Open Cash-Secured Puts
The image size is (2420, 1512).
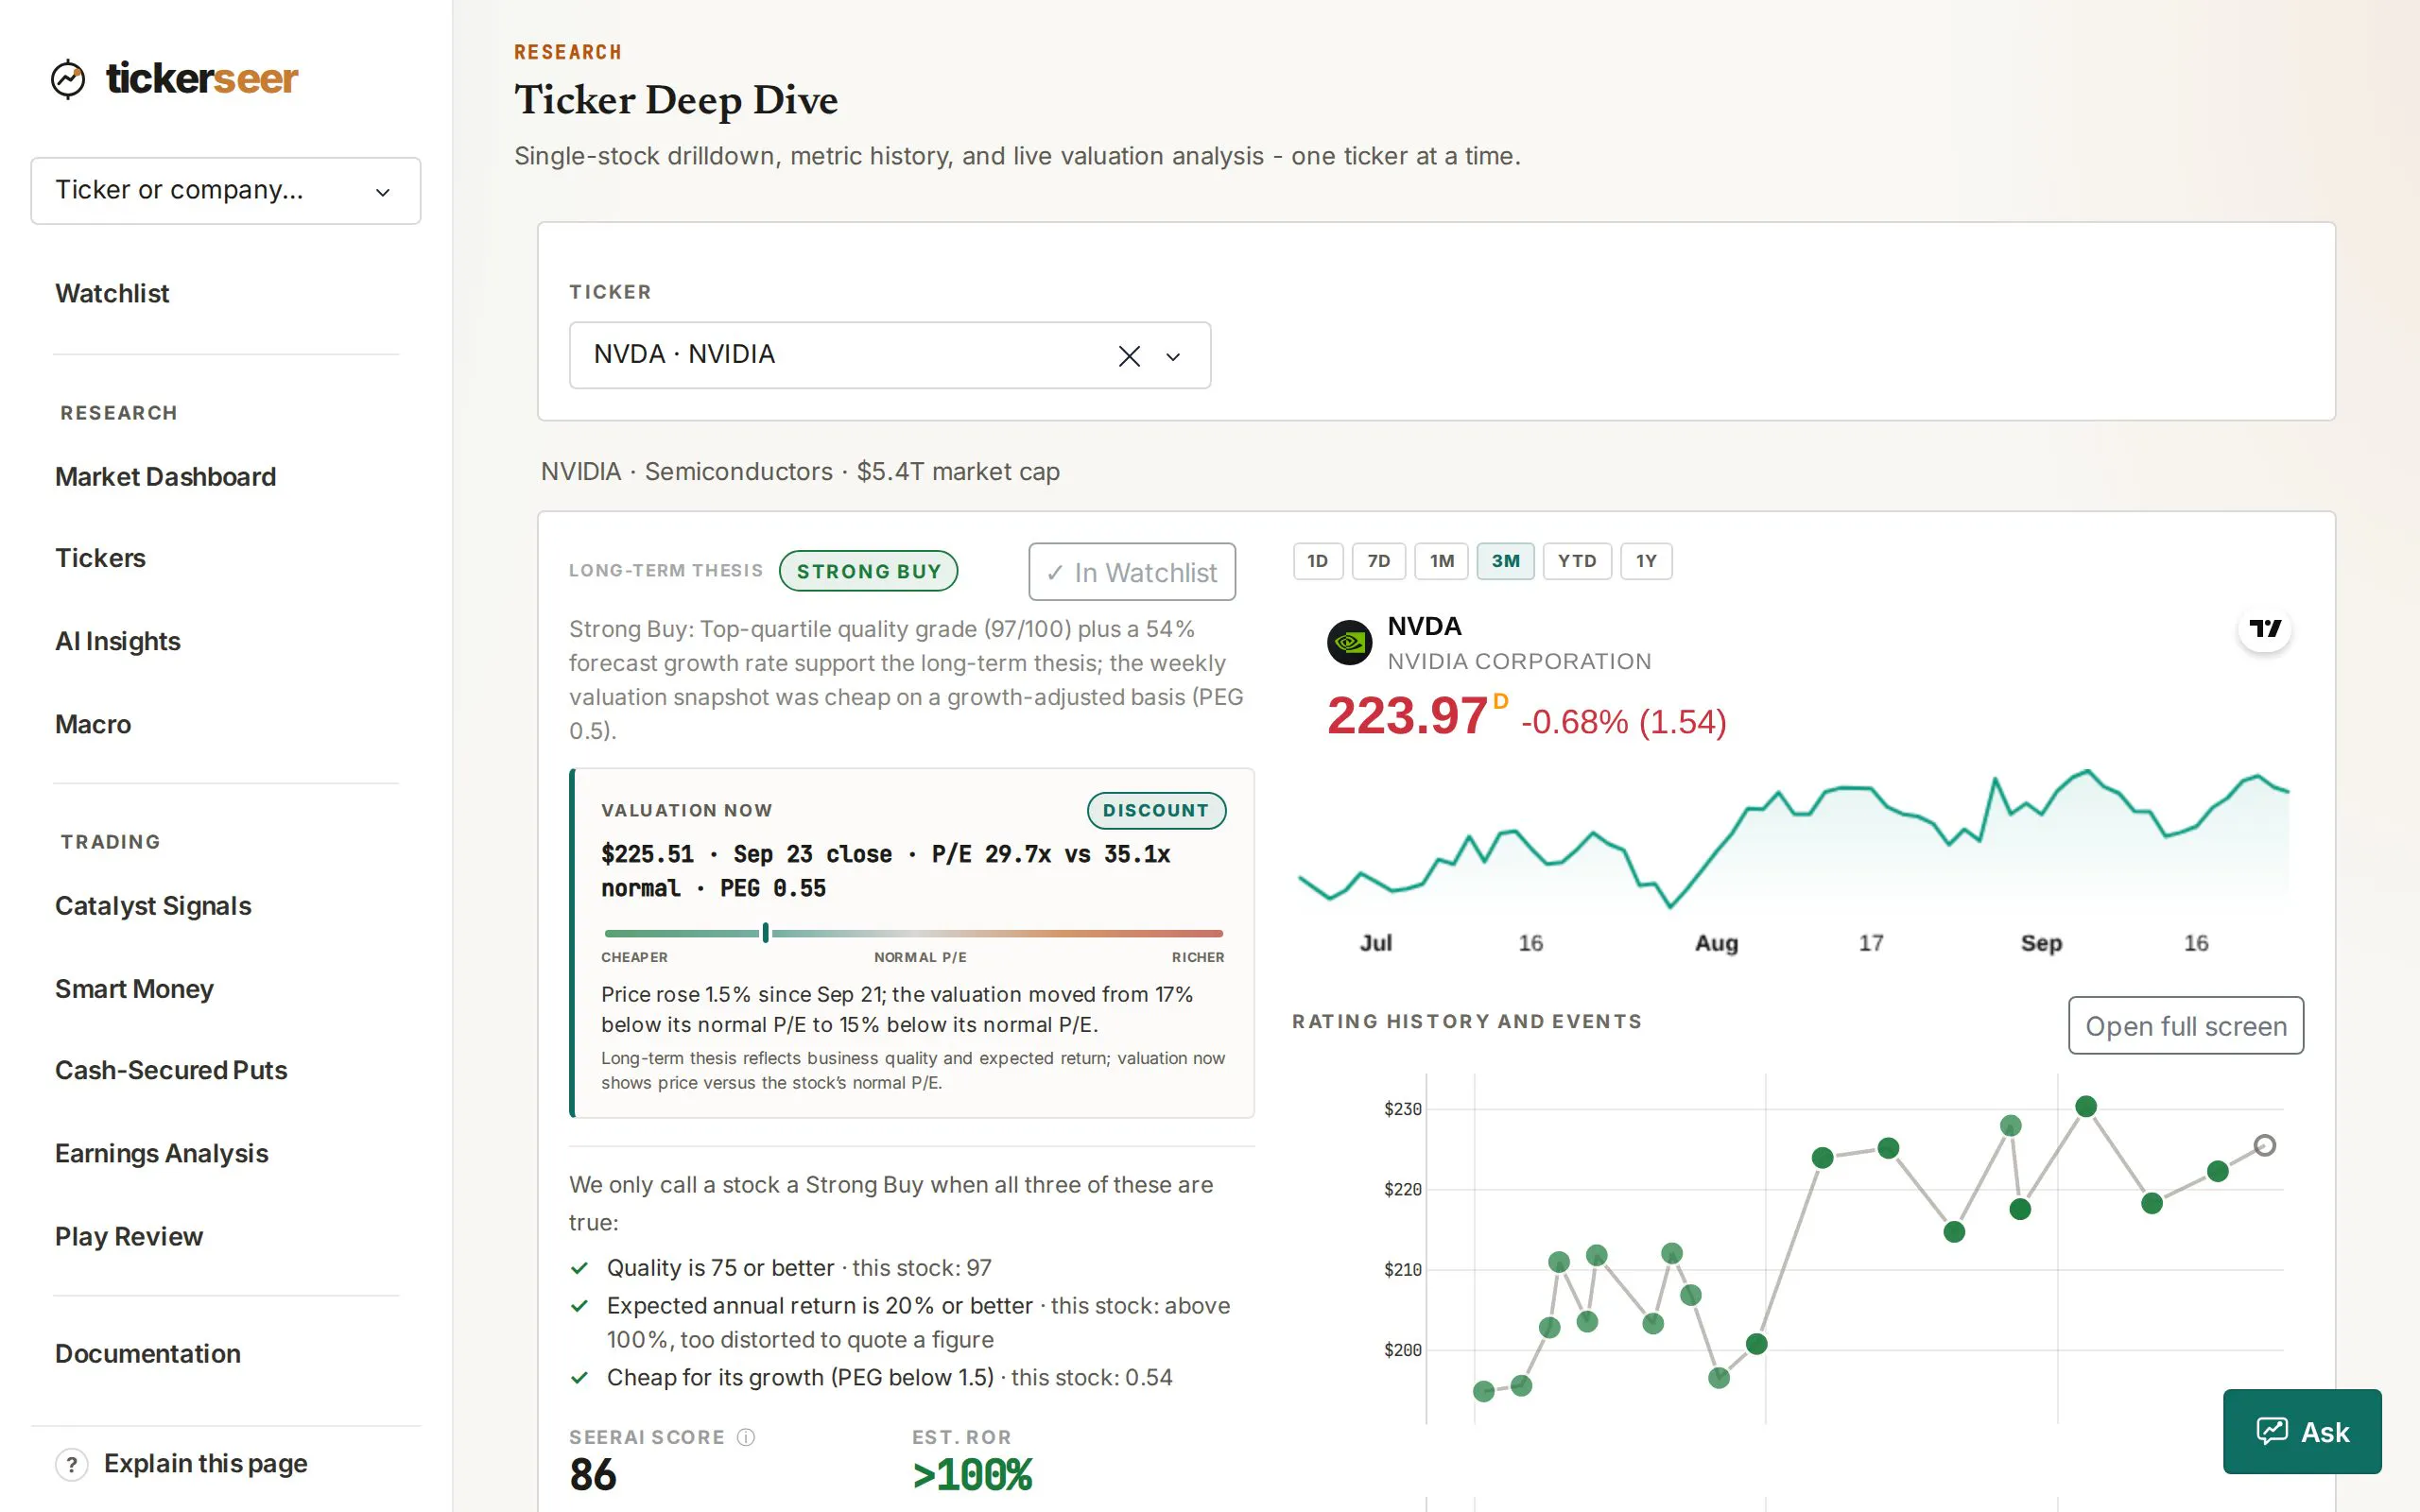click(x=171, y=1070)
